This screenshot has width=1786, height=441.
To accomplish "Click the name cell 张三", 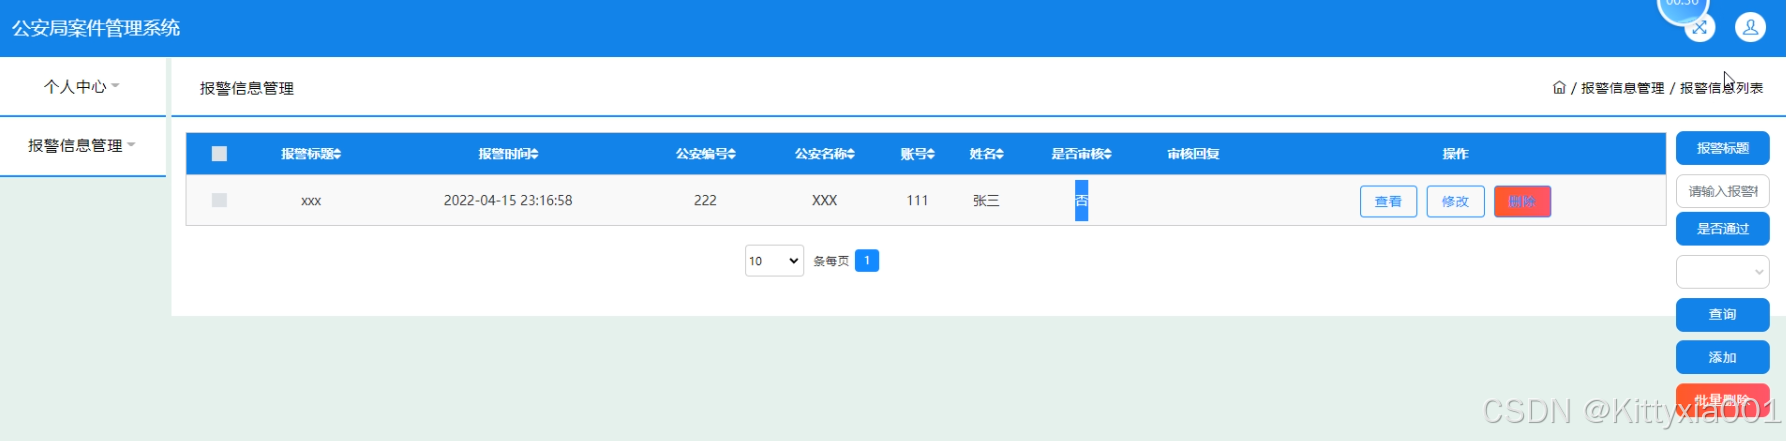I will tap(986, 200).
